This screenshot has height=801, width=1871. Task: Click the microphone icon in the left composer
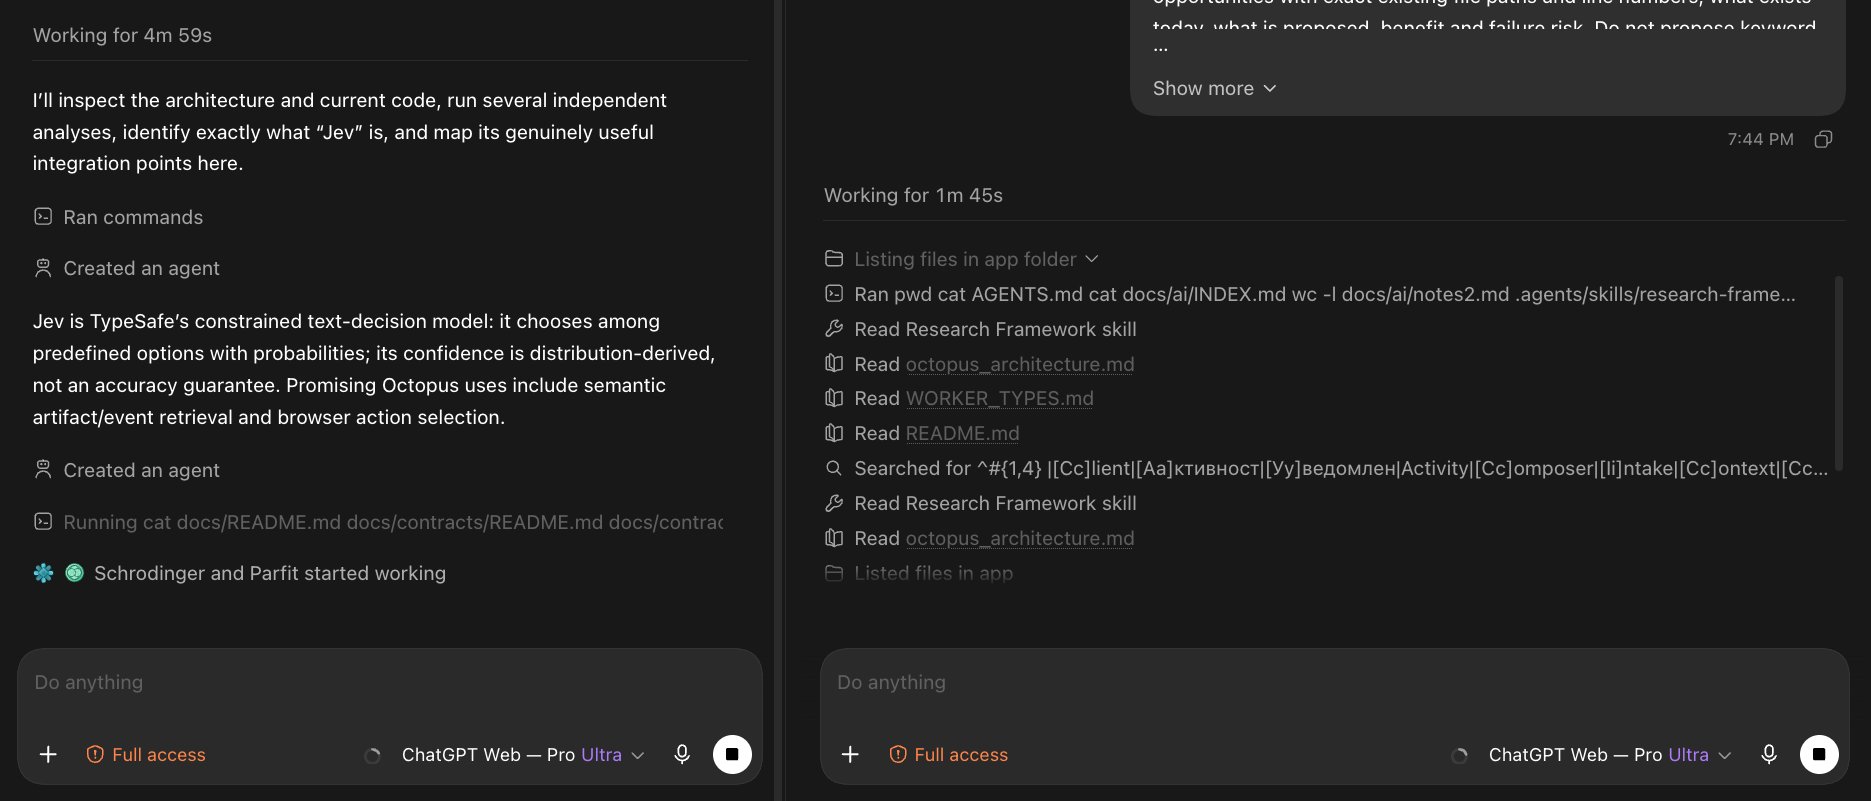[x=682, y=754]
